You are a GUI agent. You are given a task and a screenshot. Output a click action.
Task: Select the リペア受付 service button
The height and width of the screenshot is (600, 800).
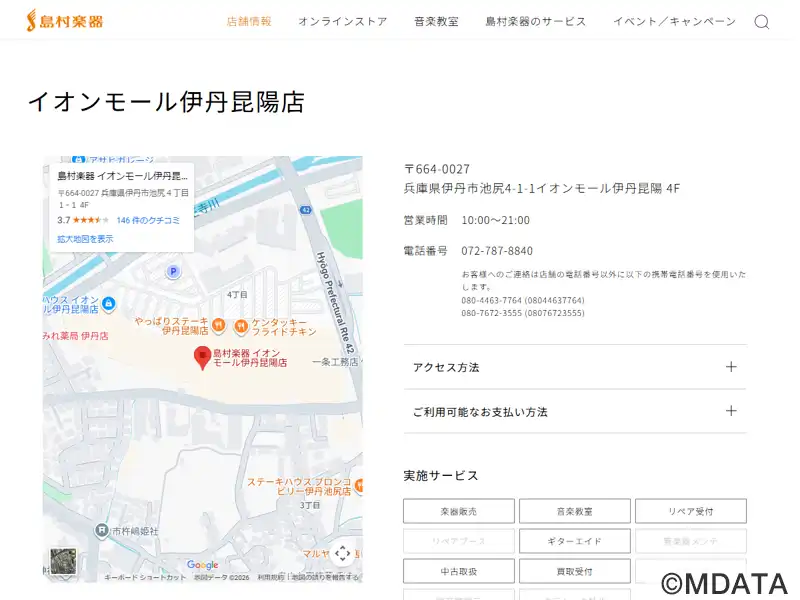click(x=691, y=511)
